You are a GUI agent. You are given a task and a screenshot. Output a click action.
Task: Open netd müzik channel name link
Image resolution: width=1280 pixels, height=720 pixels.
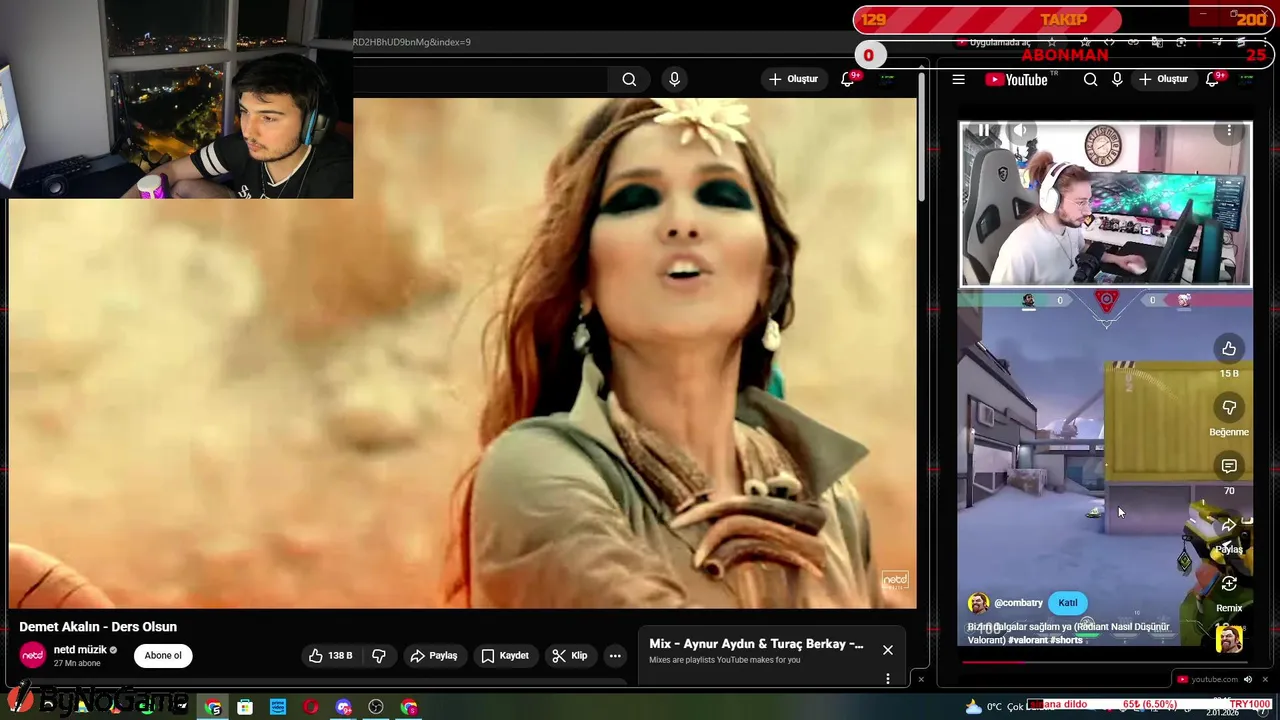coord(80,650)
